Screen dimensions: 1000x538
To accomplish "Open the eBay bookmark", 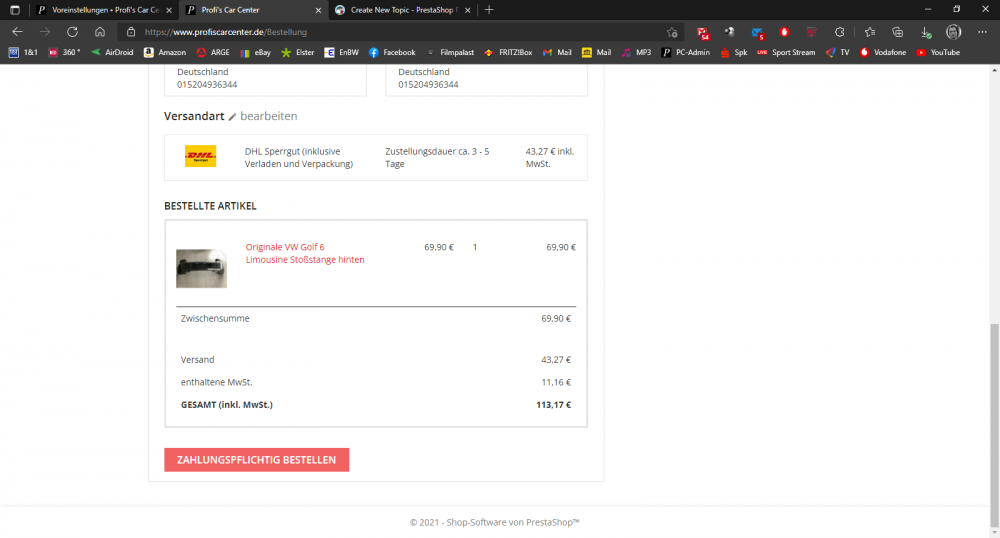I will coord(255,52).
